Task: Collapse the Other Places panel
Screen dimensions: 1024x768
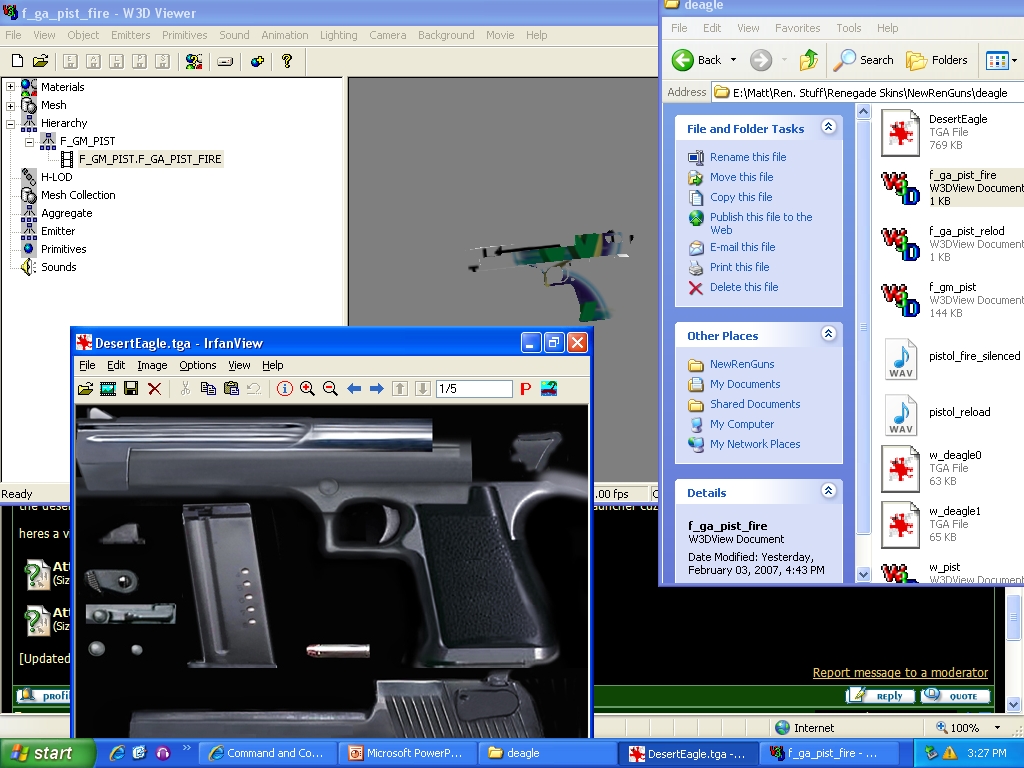Action: [x=827, y=335]
